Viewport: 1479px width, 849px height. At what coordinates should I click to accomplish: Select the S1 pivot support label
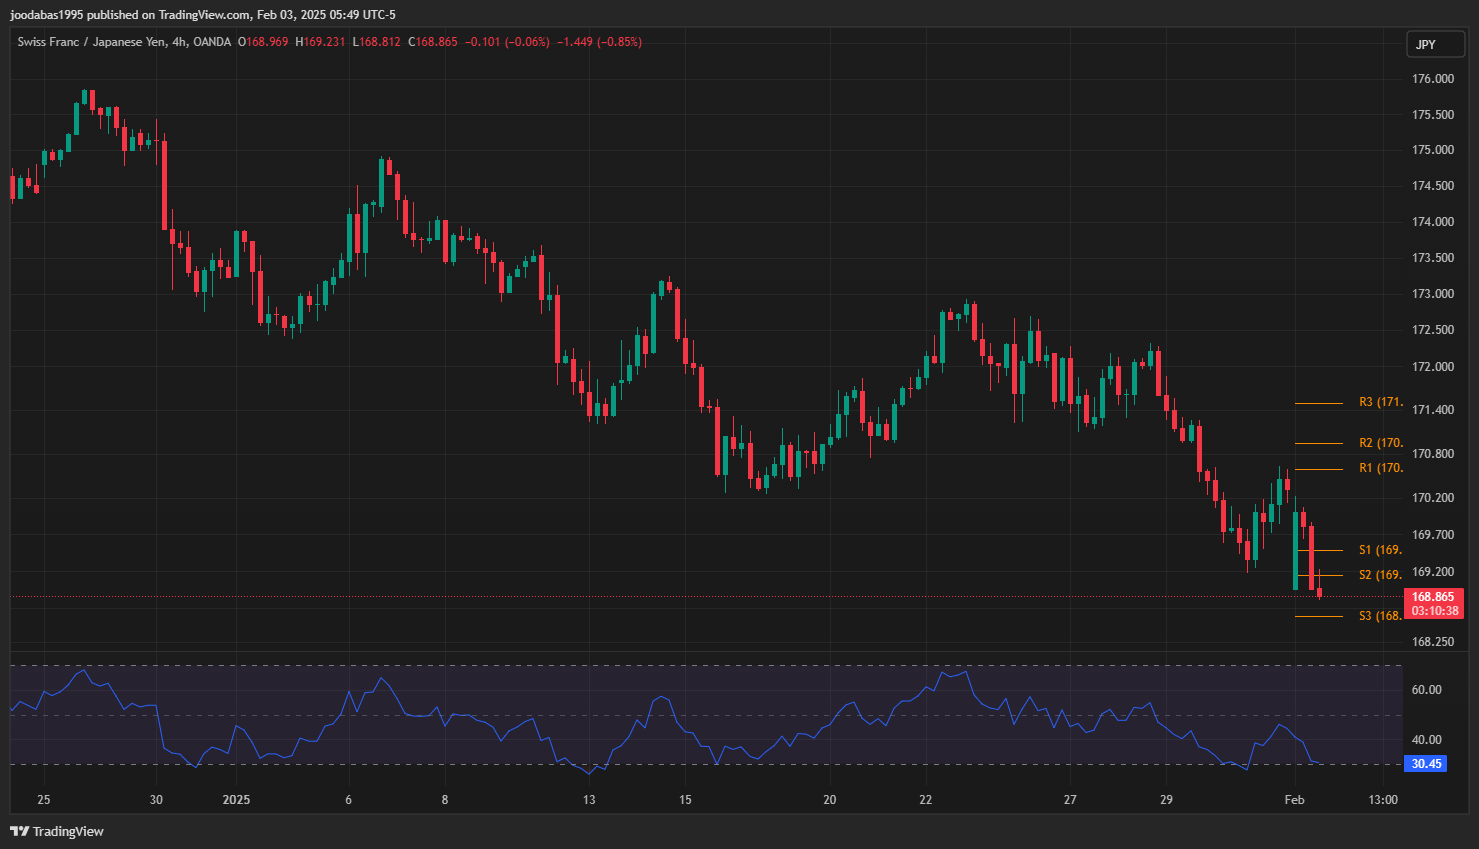1380,550
